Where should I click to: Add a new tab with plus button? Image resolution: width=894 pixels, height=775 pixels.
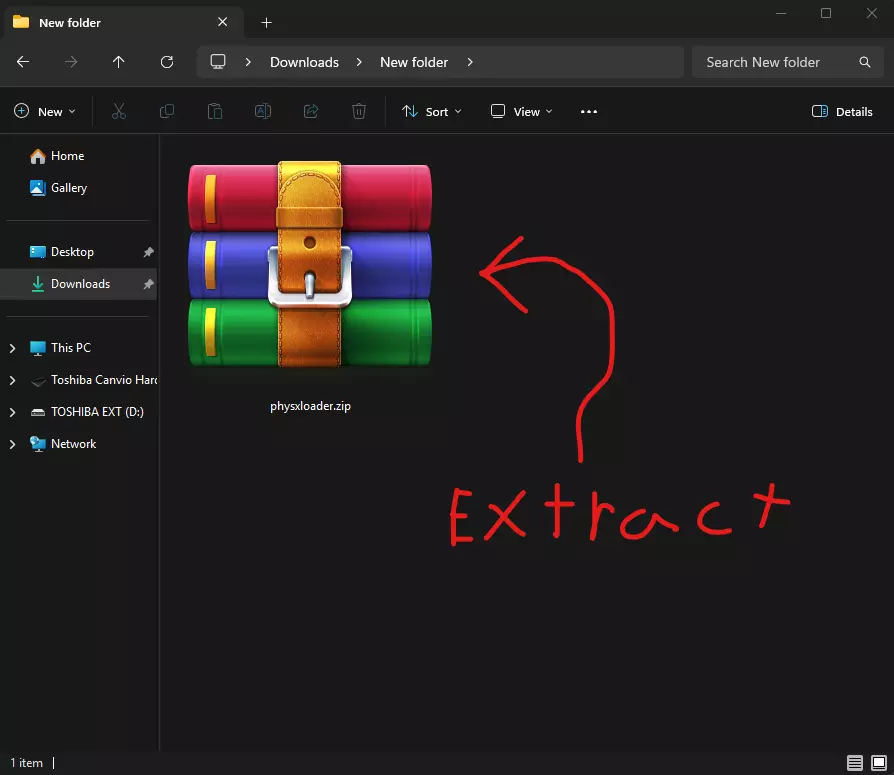pyautogui.click(x=266, y=23)
